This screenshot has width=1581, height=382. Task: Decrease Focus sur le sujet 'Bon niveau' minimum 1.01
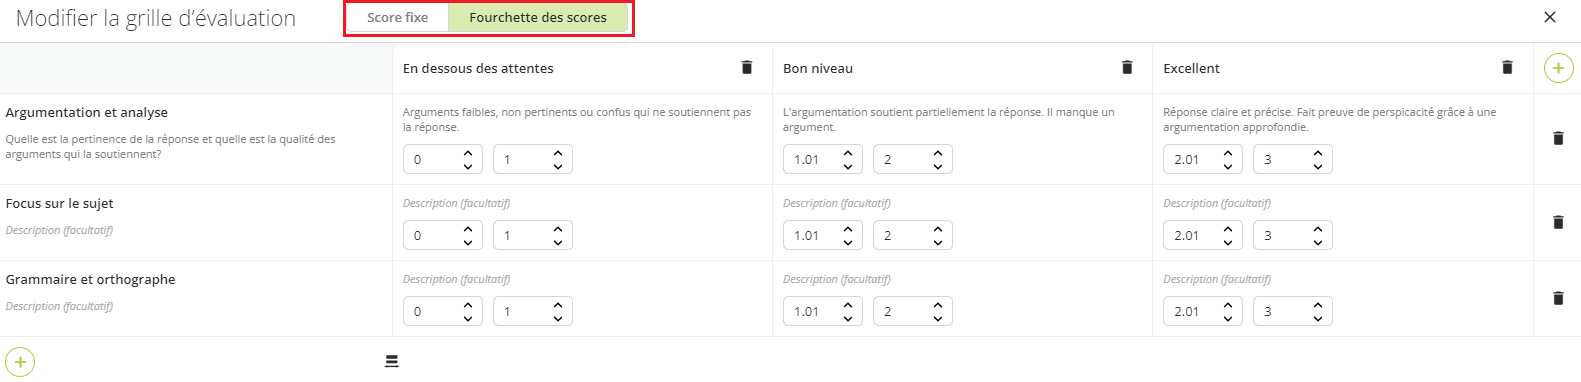tap(848, 242)
